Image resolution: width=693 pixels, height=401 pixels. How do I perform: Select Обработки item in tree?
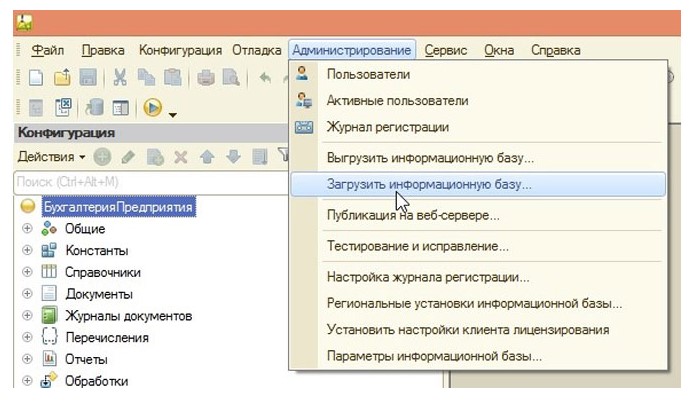[x=96, y=381]
